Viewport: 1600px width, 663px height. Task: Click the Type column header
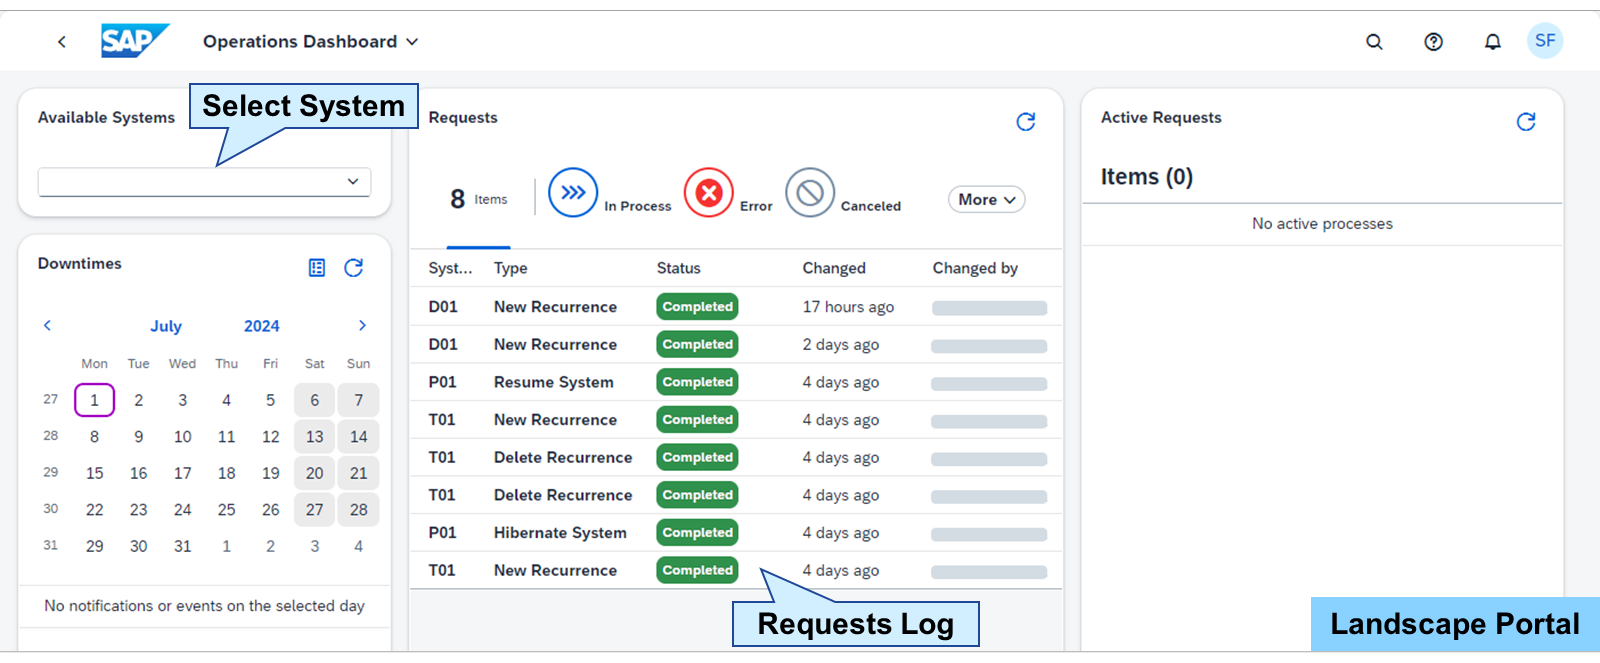(510, 268)
